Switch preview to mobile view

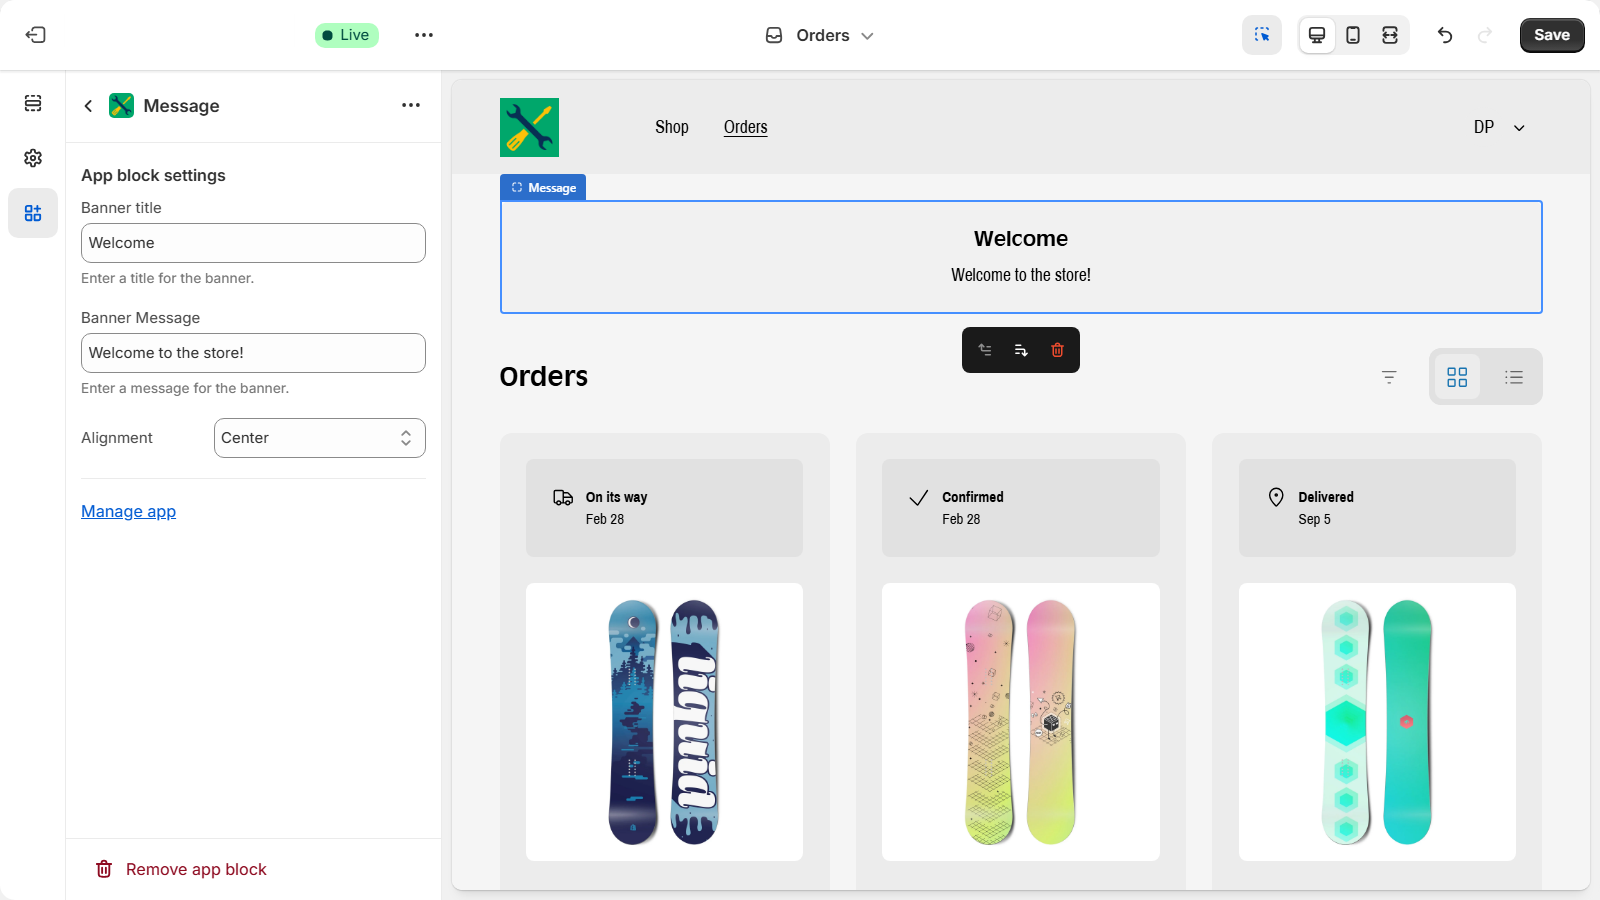click(1353, 33)
